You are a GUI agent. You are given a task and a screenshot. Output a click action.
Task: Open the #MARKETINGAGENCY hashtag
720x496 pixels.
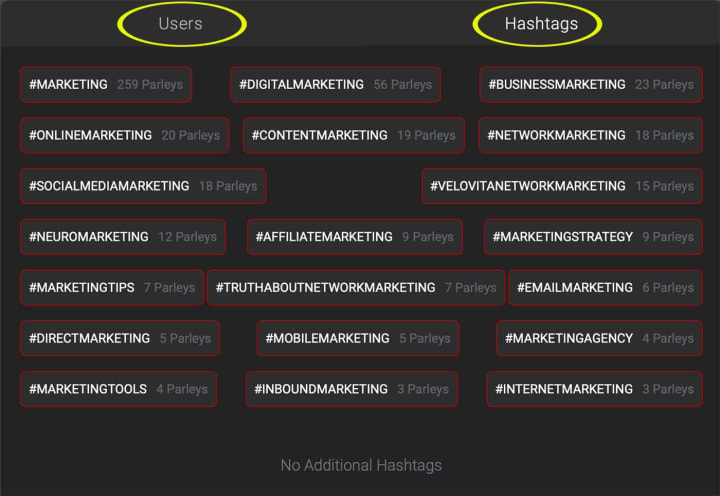(599, 338)
